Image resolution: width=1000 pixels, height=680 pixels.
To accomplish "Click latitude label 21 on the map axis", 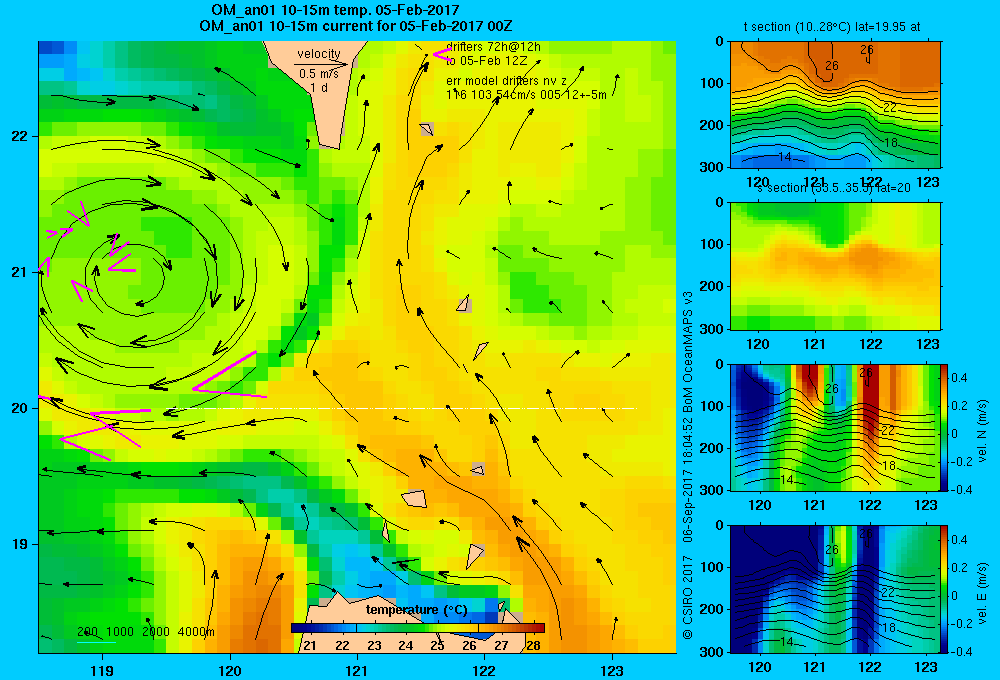I will click(x=20, y=272).
